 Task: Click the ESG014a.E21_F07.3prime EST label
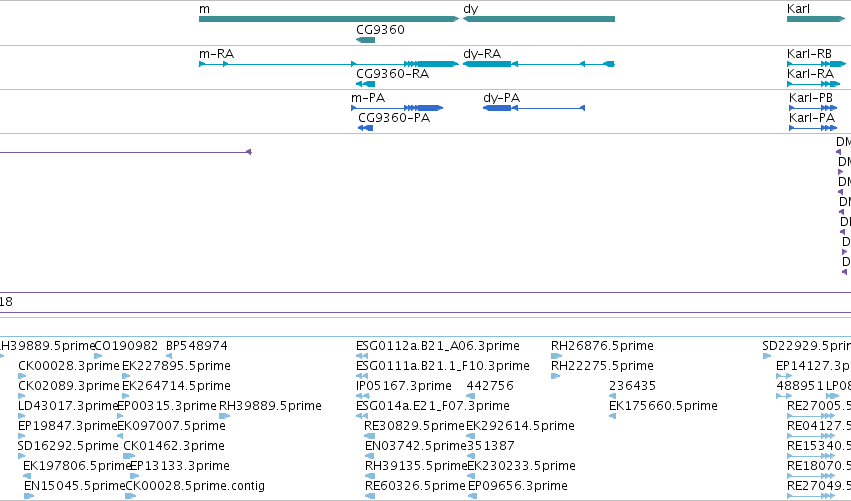pos(433,406)
